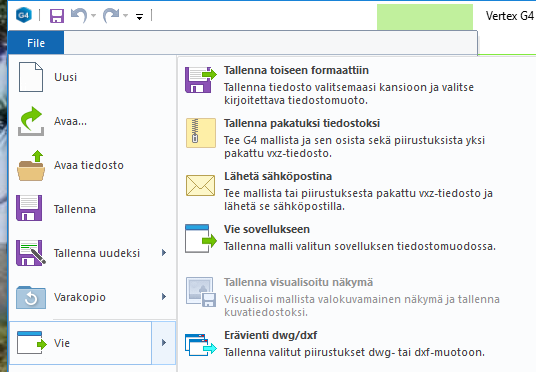The width and height of the screenshot is (537, 372).
Task: Open the redo history dropdown arrow
Action: [x=125, y=16]
